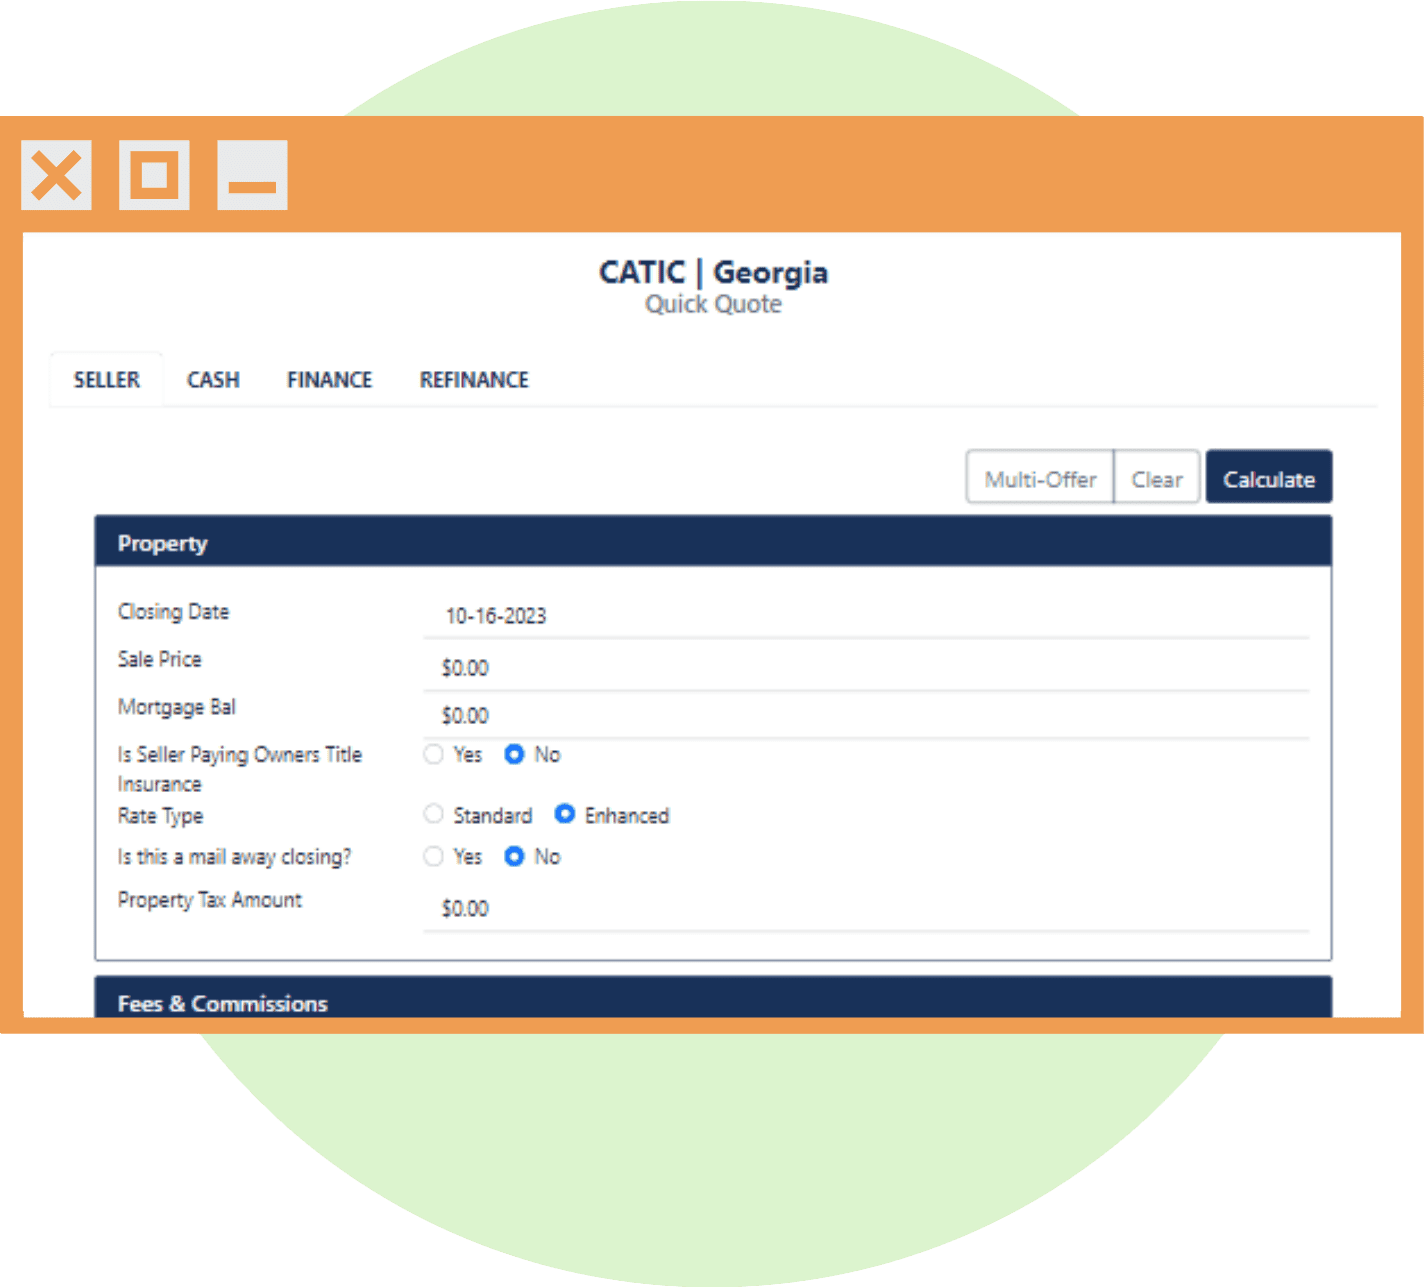1424x1288 pixels.
Task: Click the Multi-Offer button
Action: [x=1040, y=477]
